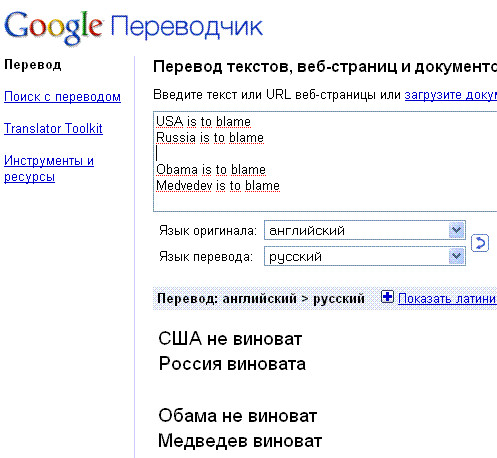The height and width of the screenshot is (458, 497).
Task: Click the line 'Obama is to blame'
Action: (x=211, y=170)
